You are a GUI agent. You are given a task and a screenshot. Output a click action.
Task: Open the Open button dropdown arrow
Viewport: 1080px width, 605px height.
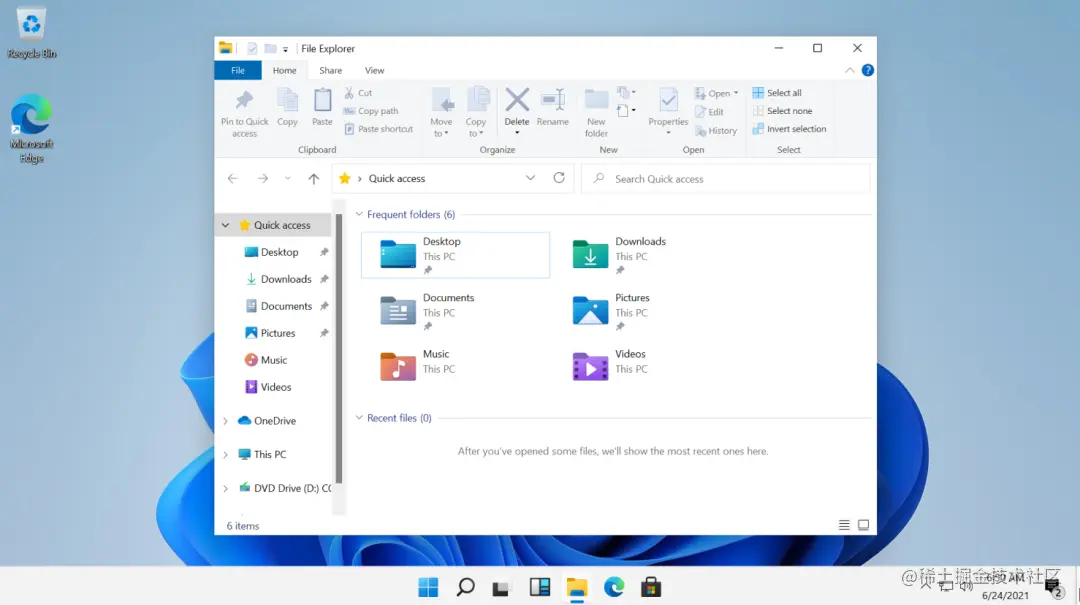click(736, 93)
